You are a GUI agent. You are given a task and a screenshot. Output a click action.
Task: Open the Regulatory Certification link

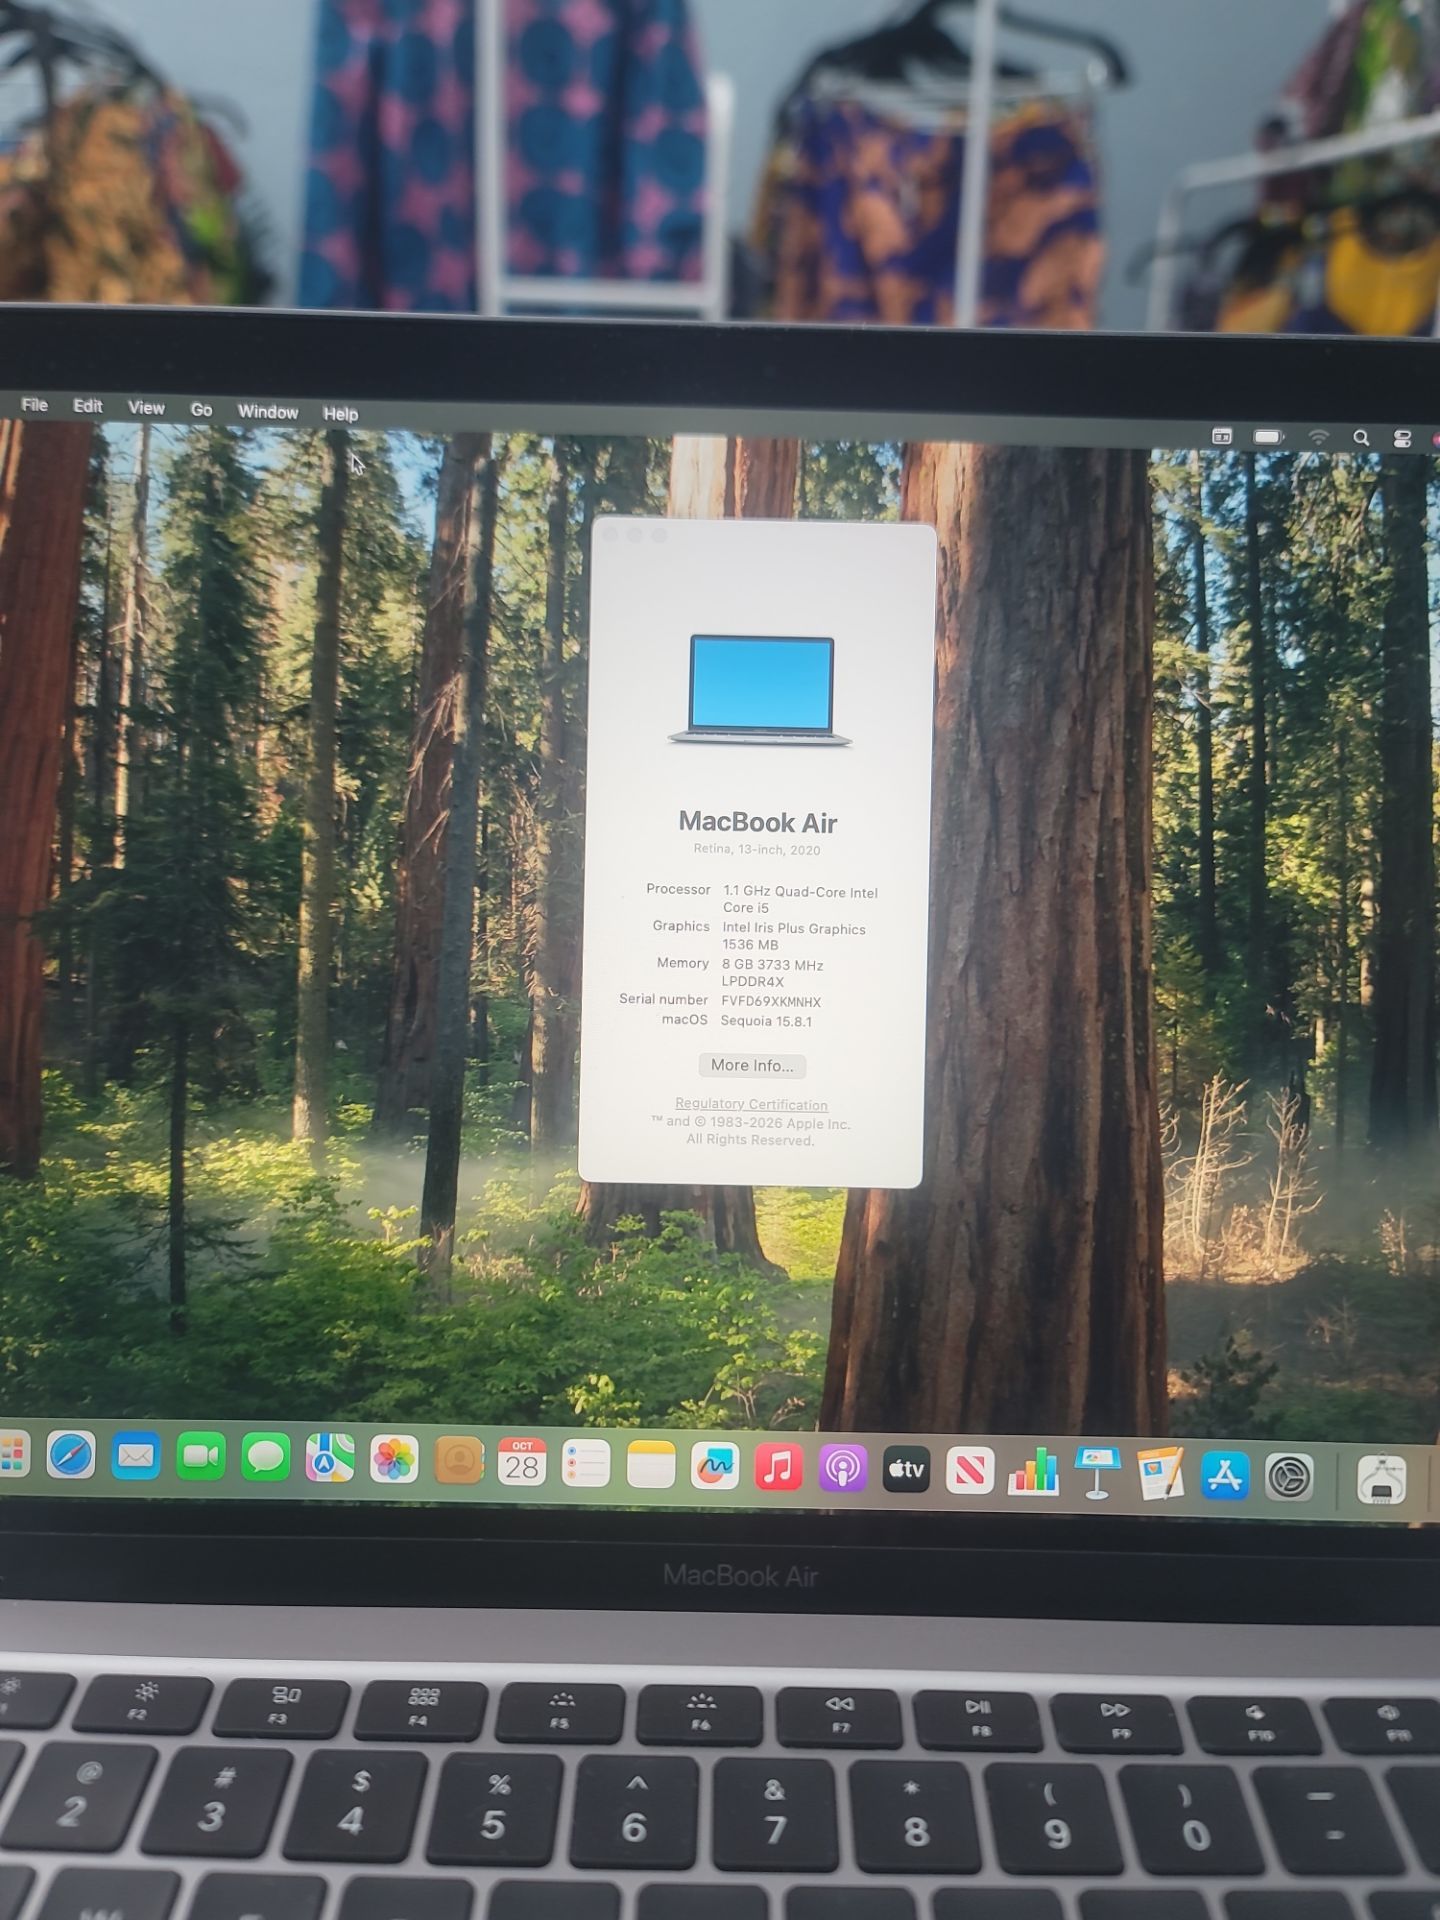tap(751, 1104)
